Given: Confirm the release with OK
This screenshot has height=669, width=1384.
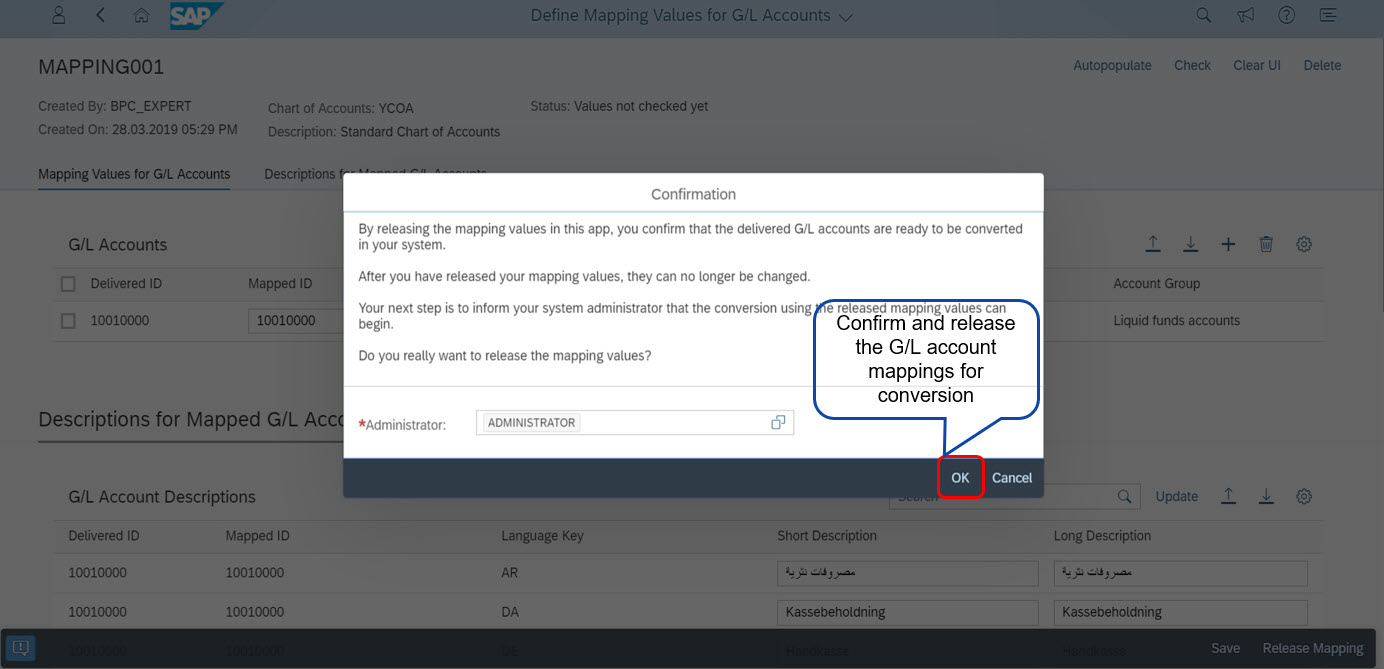Looking at the screenshot, I should (x=960, y=478).
